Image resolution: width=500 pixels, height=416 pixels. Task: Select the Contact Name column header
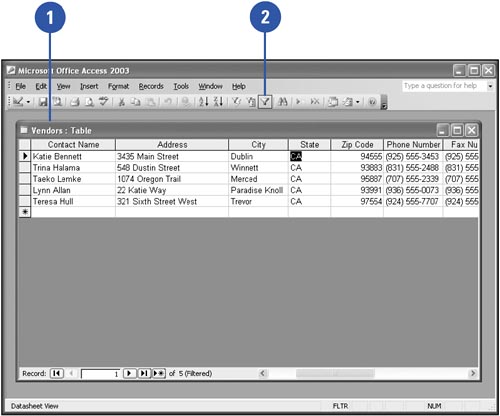(73, 145)
